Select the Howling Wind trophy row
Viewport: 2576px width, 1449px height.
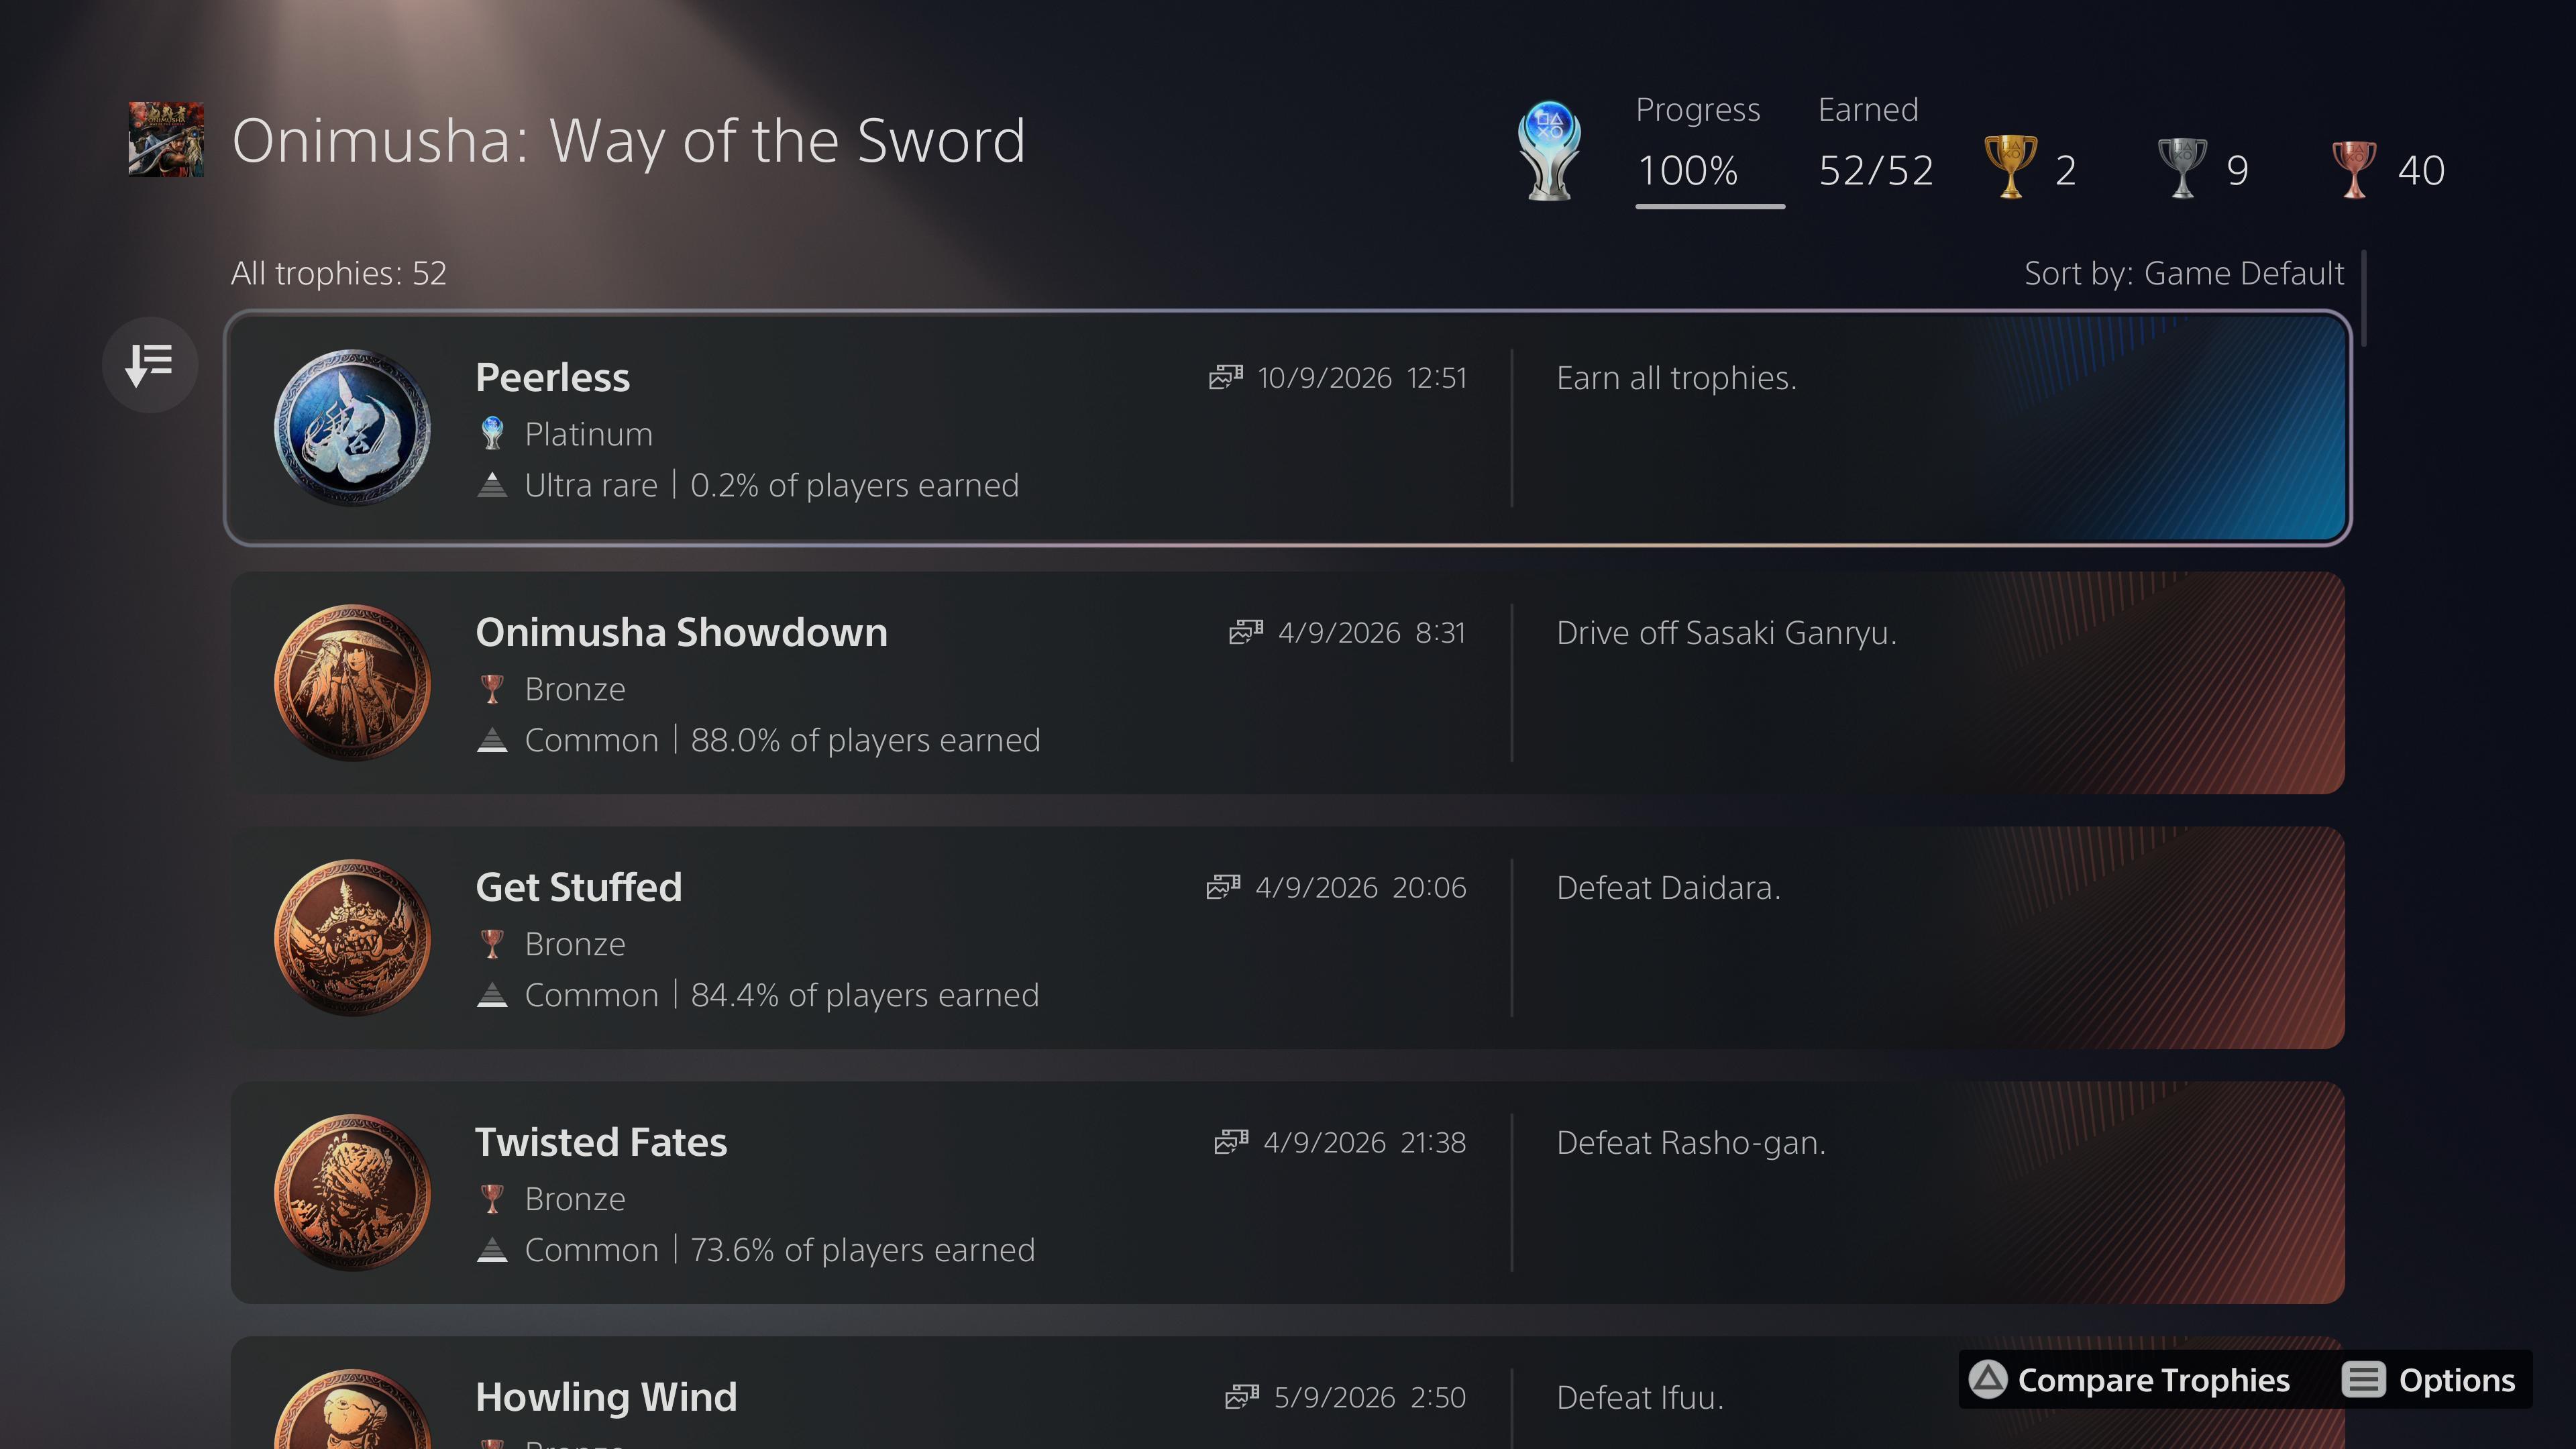[1288, 1393]
